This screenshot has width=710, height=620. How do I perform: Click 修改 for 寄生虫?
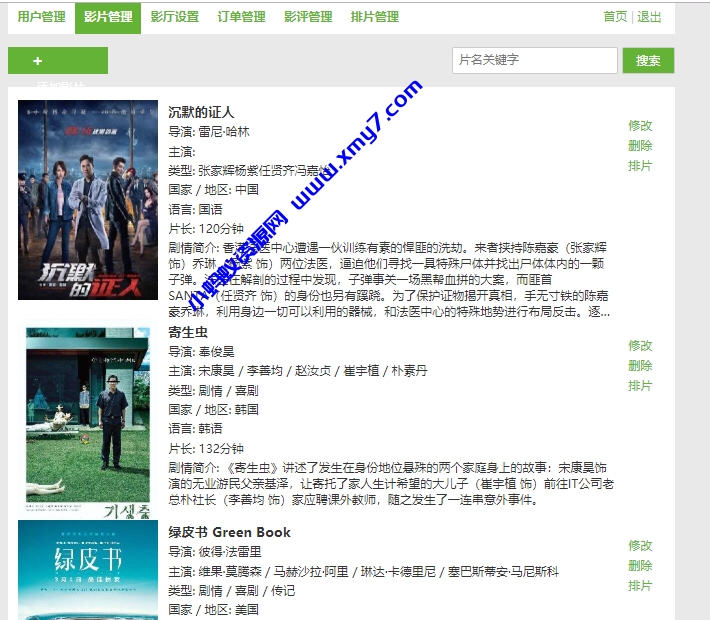coord(640,346)
